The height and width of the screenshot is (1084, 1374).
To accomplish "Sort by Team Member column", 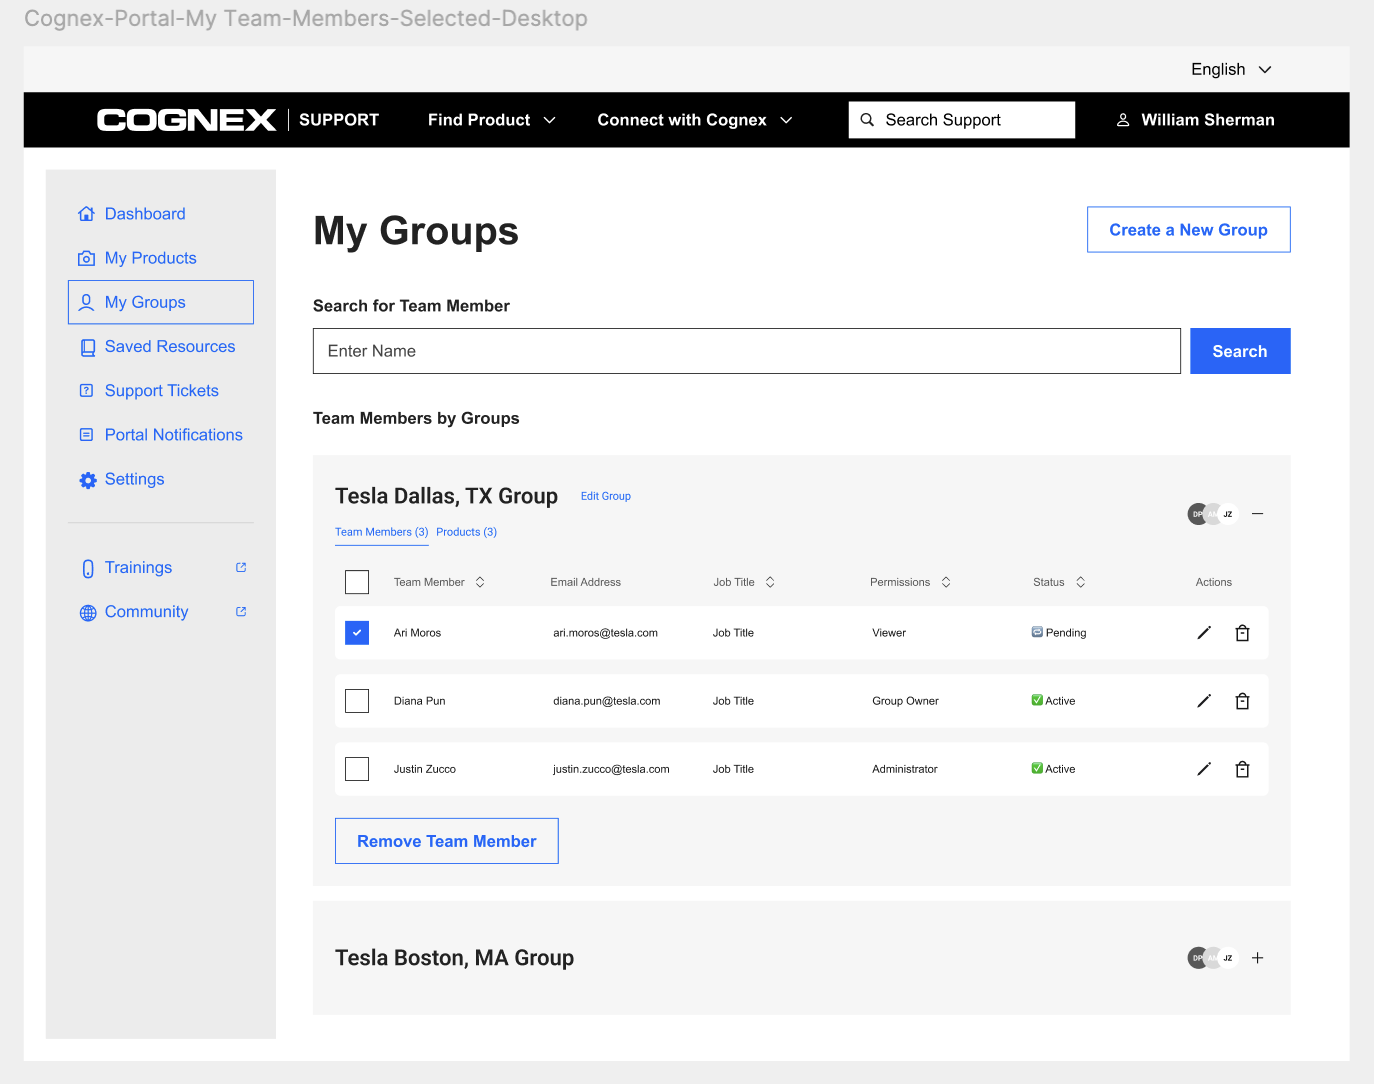I will coord(480,582).
